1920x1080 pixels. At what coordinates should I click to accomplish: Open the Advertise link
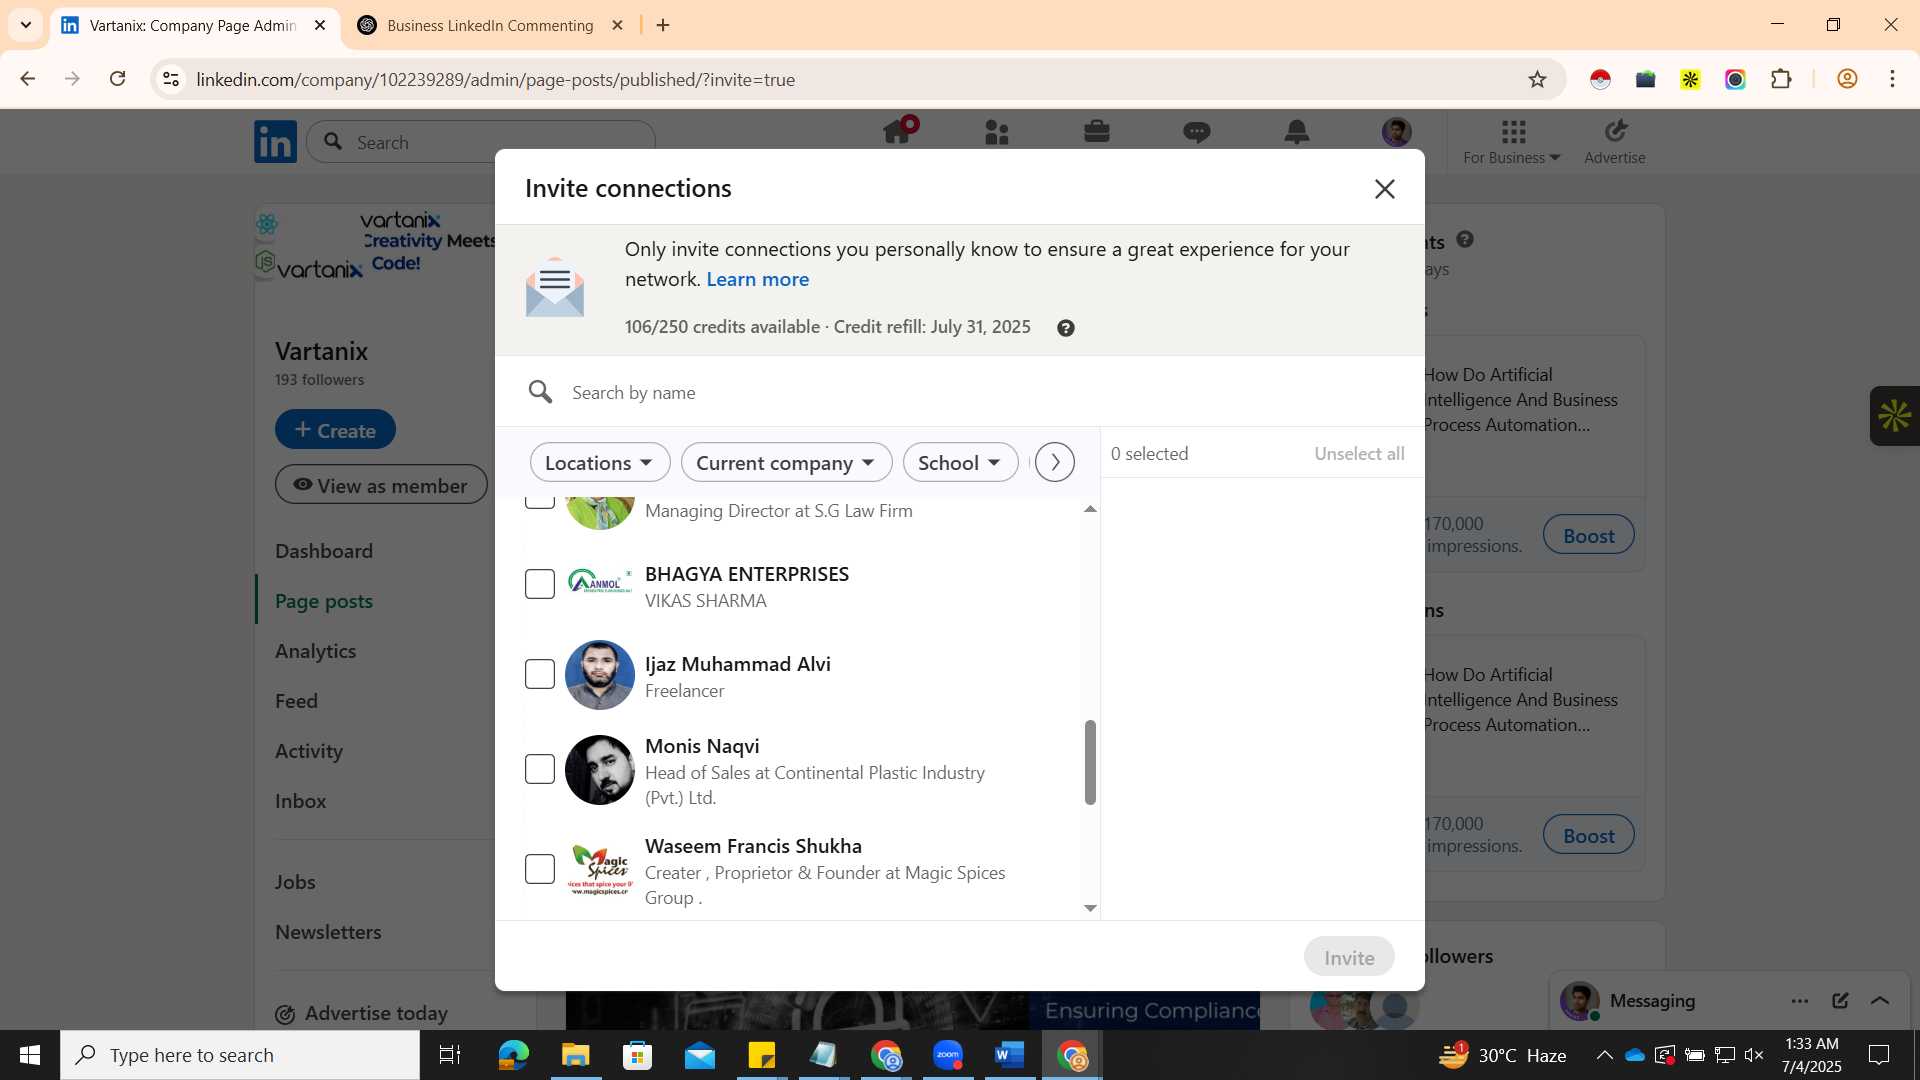click(1615, 142)
